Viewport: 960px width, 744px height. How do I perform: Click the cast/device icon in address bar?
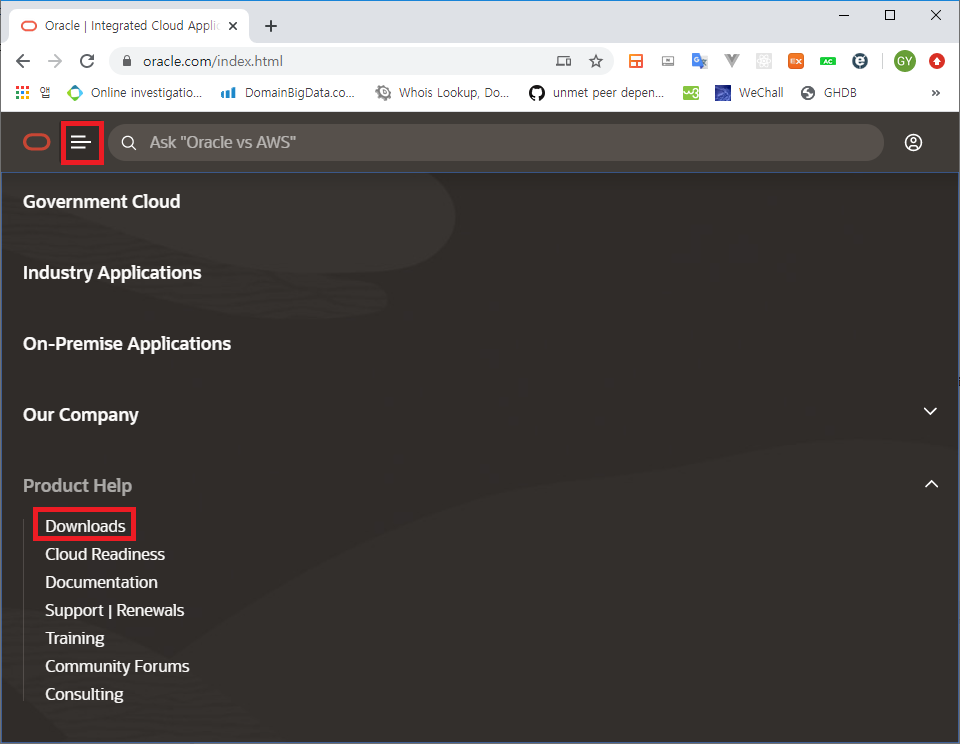point(563,61)
